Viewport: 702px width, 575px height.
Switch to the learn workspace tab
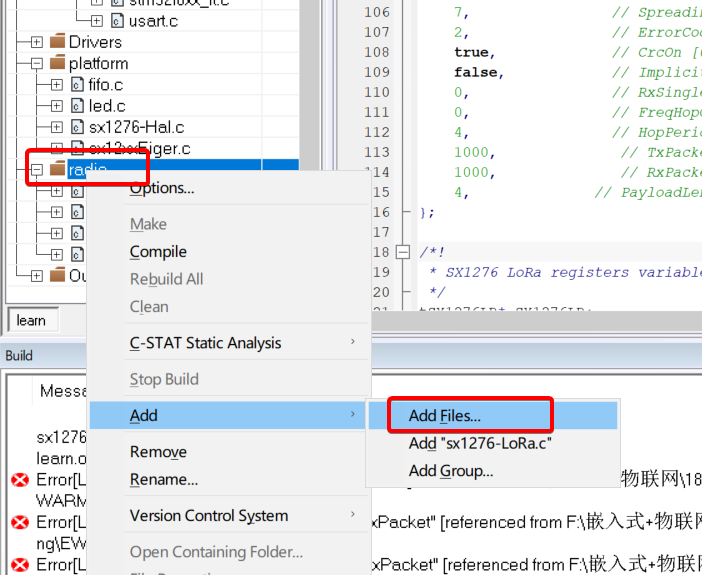click(x=31, y=320)
